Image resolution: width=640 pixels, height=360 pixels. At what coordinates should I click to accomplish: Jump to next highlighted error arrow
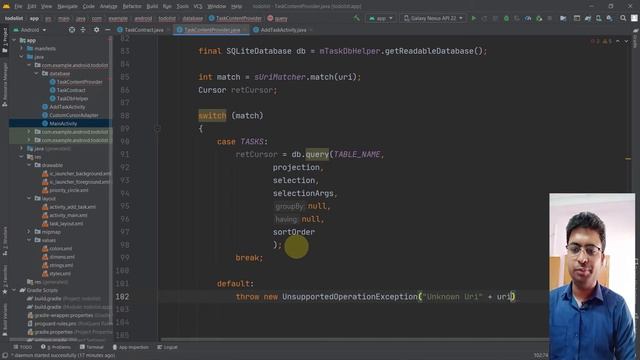click(x=626, y=41)
